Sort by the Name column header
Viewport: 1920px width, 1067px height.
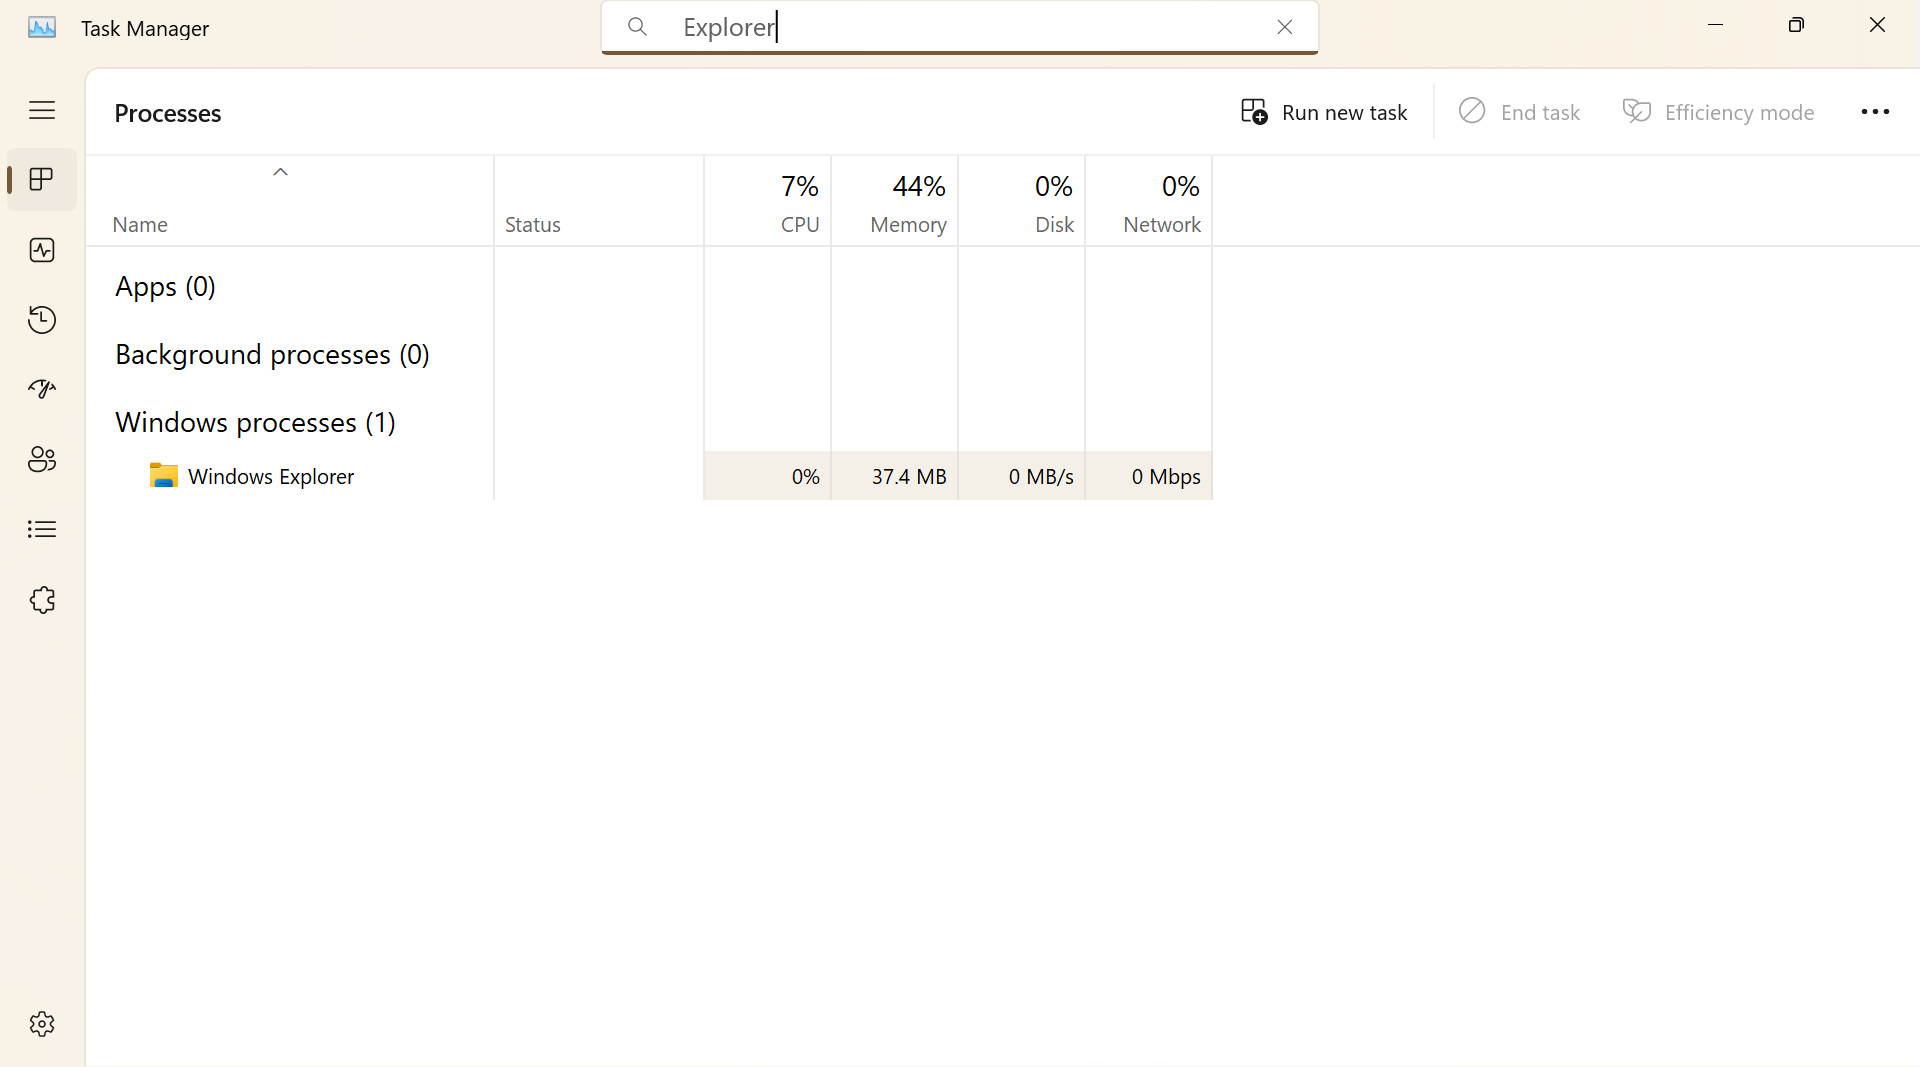[x=290, y=201]
